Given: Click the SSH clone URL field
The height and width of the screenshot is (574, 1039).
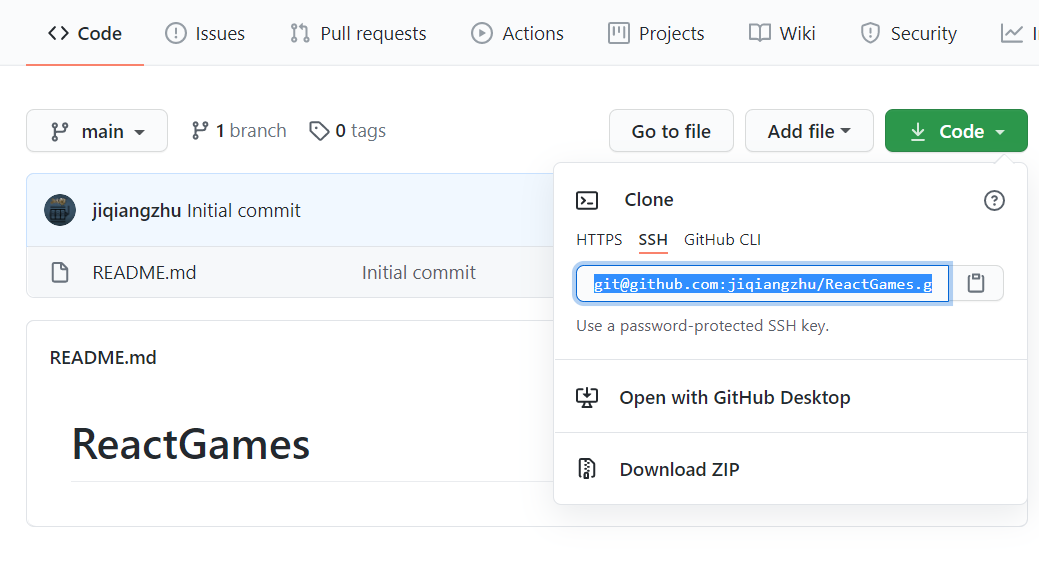Looking at the screenshot, I should click(x=763, y=284).
